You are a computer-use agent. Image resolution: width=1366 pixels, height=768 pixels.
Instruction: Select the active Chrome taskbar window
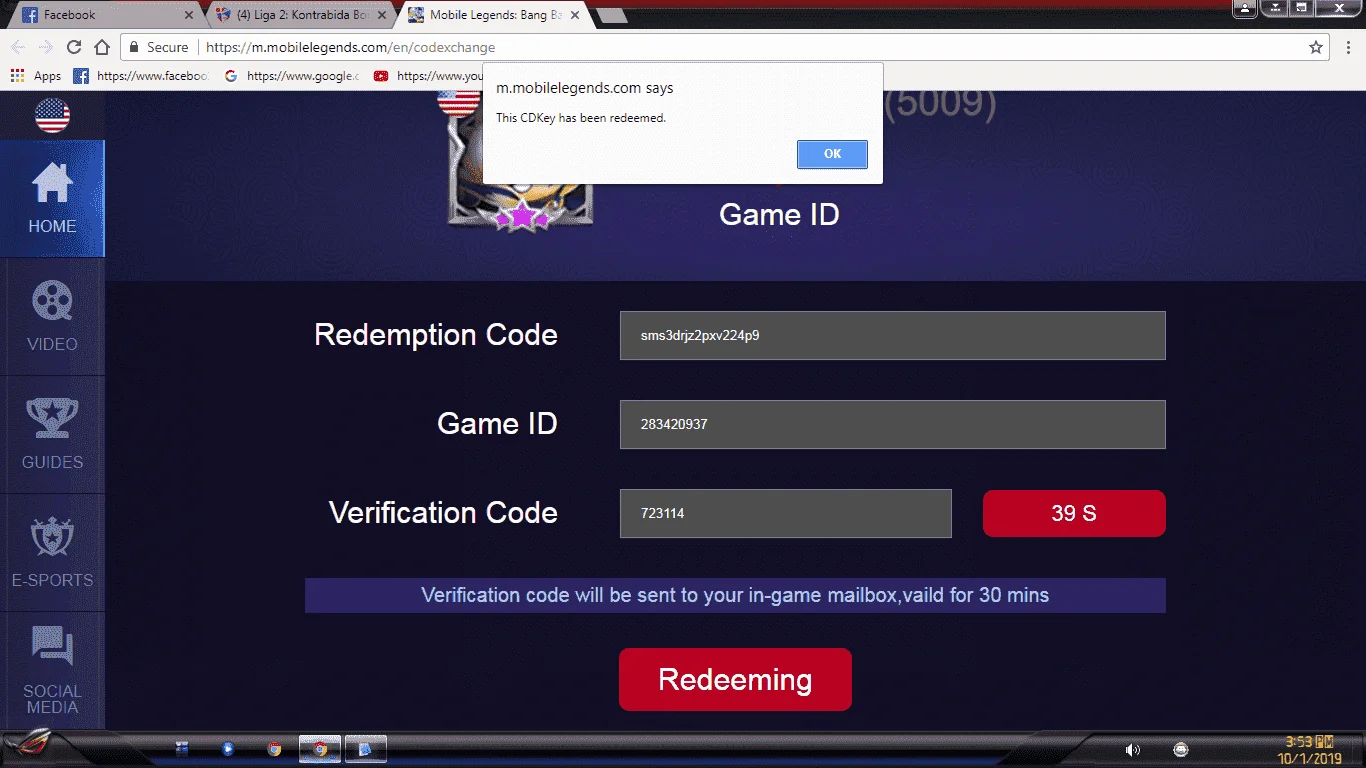(320, 748)
